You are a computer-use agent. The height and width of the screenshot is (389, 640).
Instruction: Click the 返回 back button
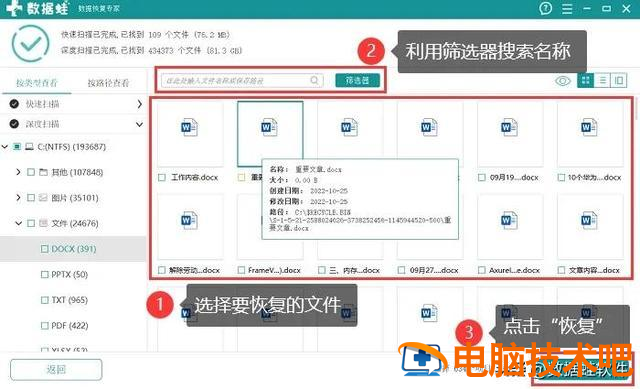tap(56, 370)
